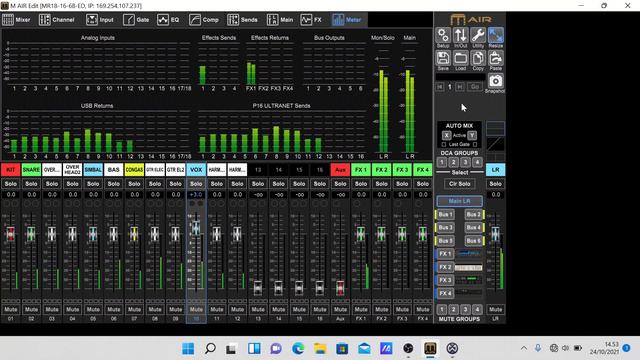The image size is (640, 360).
Task: Open Microsoft Edge from taskbar
Action: tap(298, 348)
